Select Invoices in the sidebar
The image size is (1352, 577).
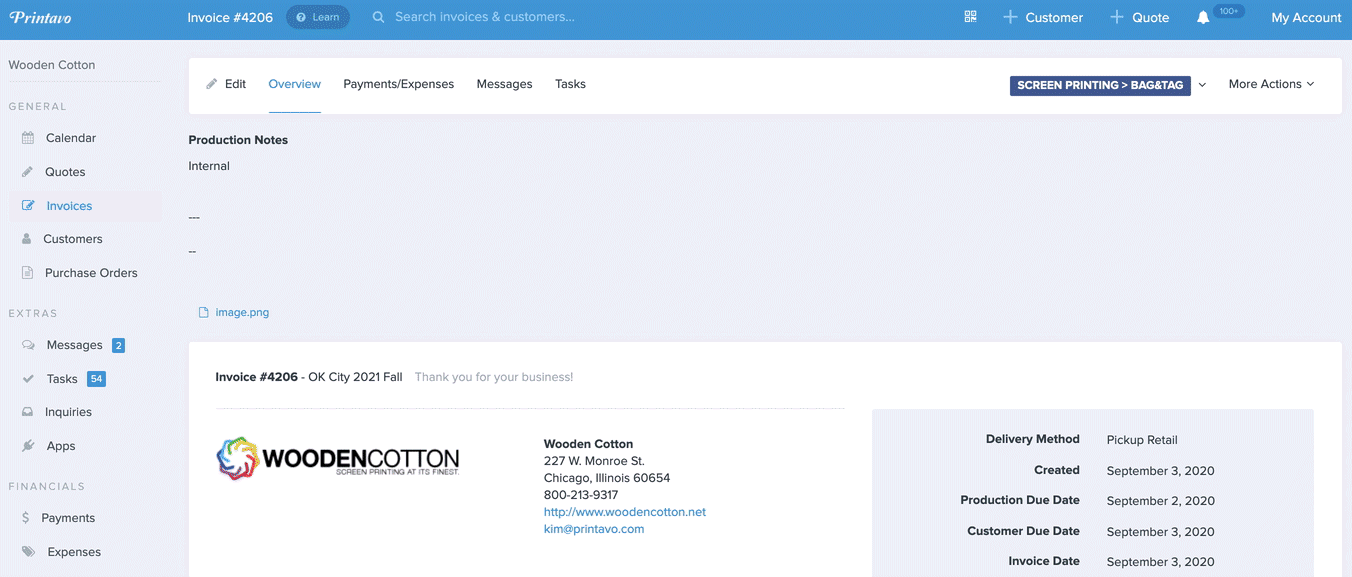[69, 206]
